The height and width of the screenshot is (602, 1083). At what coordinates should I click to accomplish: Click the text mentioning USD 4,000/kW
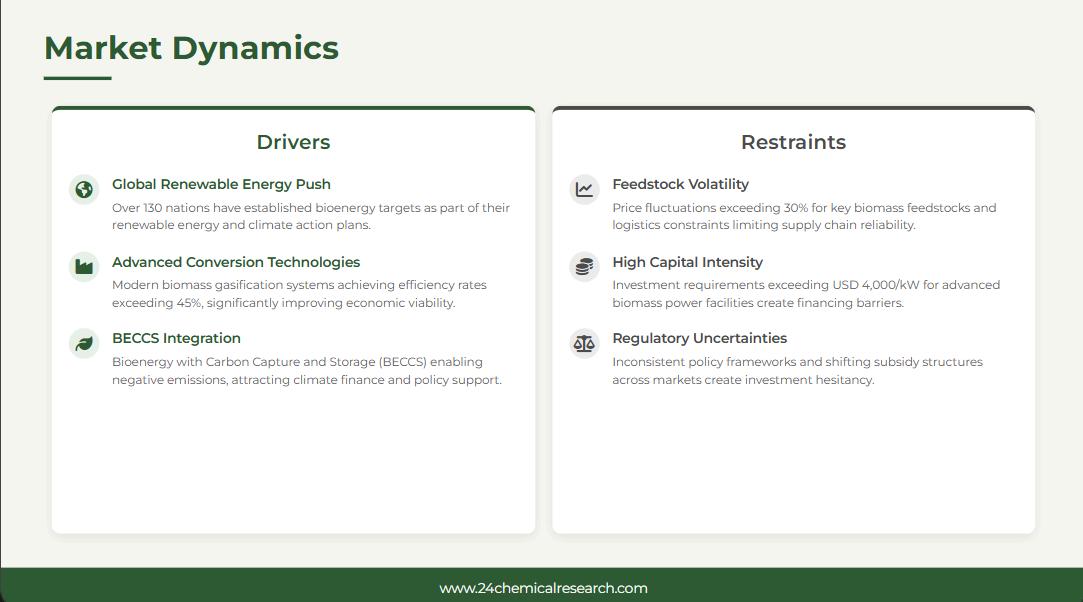806,293
